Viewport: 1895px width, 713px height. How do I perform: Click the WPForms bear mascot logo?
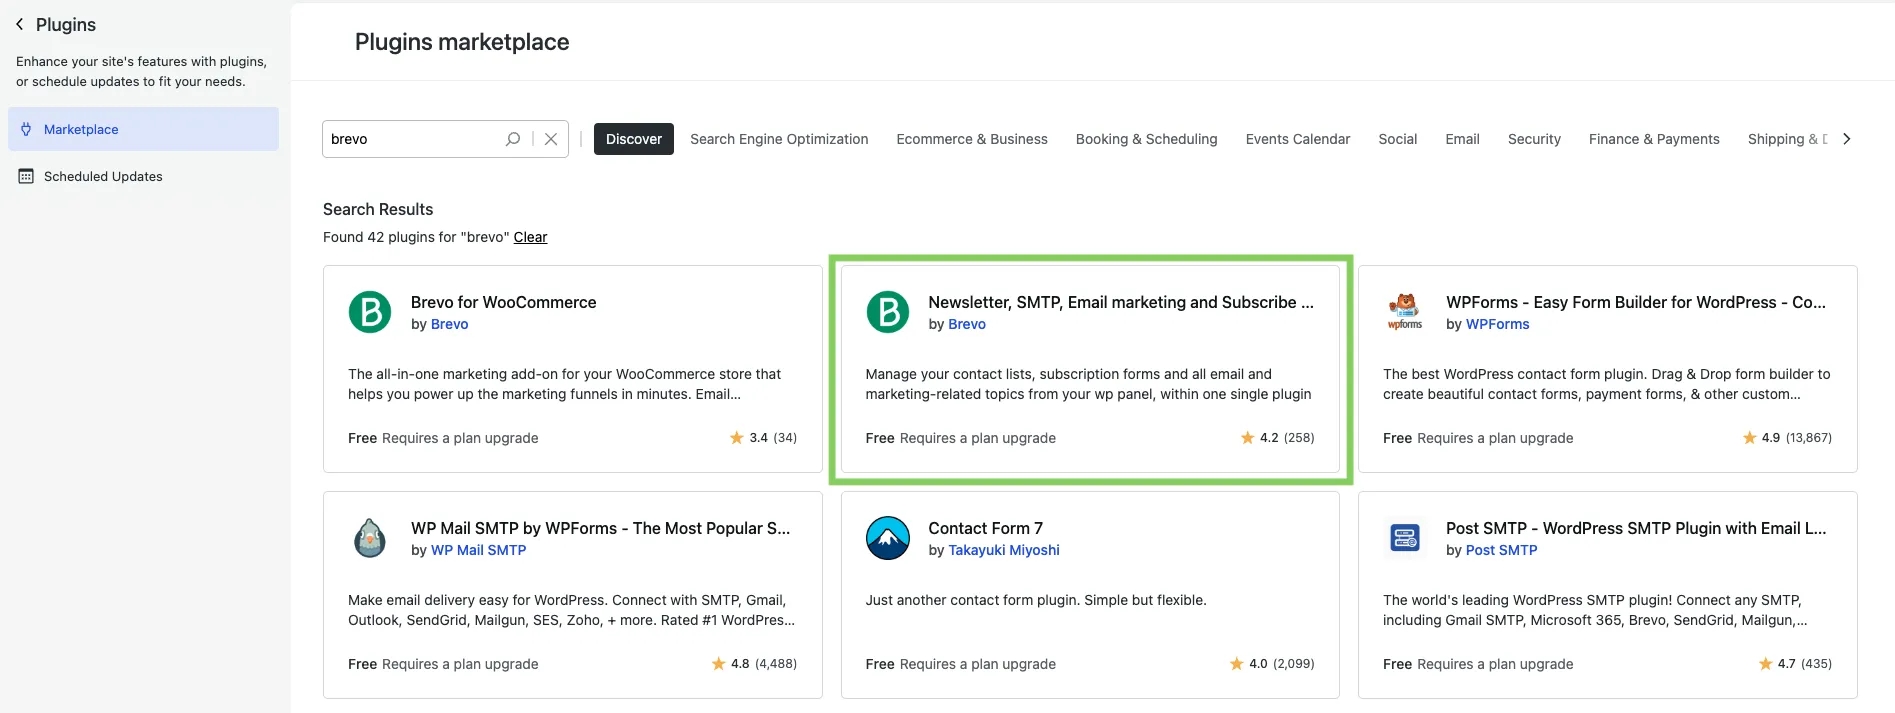coord(1405,312)
